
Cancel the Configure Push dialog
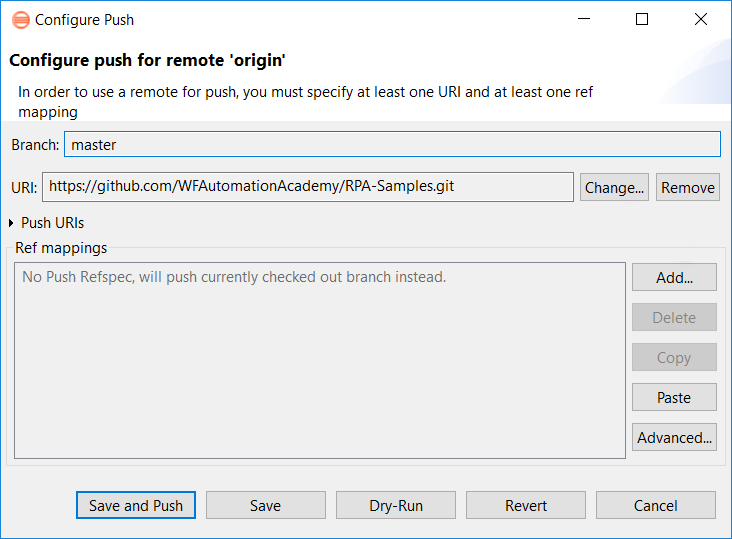(655, 505)
